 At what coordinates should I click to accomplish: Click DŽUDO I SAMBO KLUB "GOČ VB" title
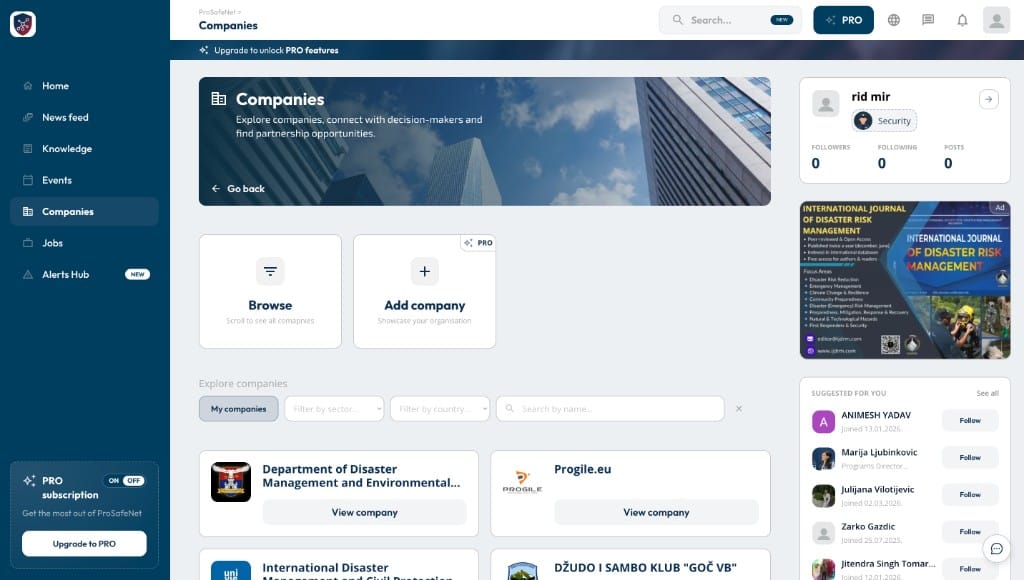pyautogui.click(x=645, y=568)
